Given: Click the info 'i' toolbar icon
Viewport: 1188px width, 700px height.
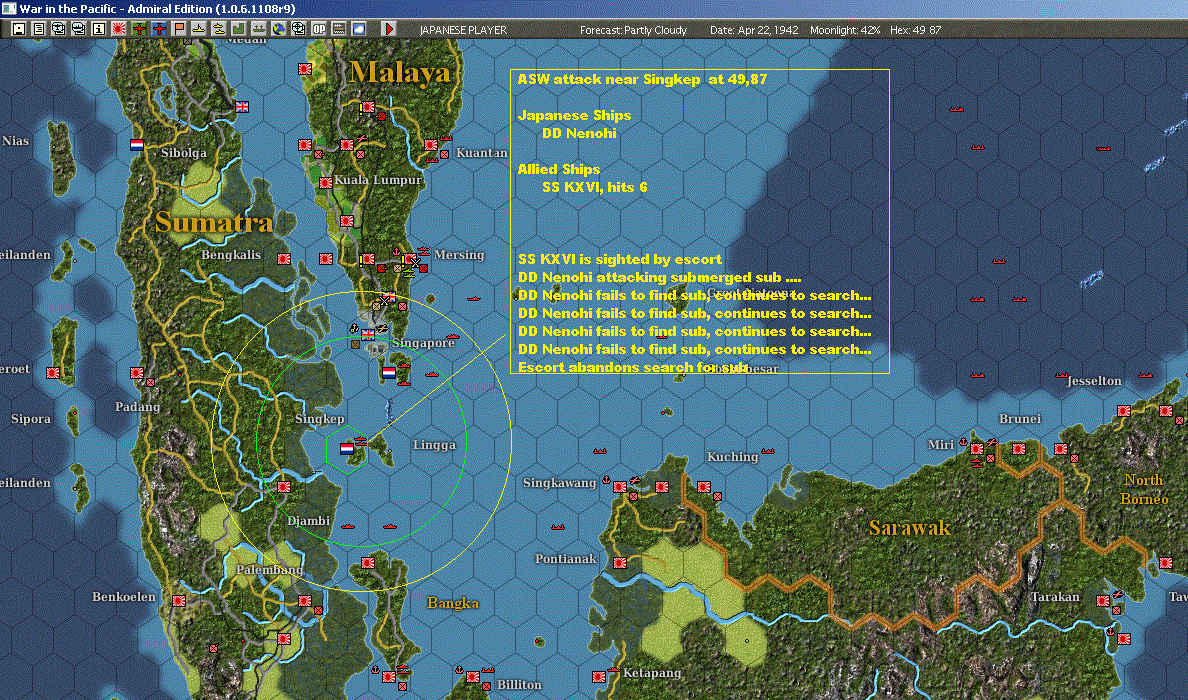Looking at the screenshot, I should (x=98, y=29).
